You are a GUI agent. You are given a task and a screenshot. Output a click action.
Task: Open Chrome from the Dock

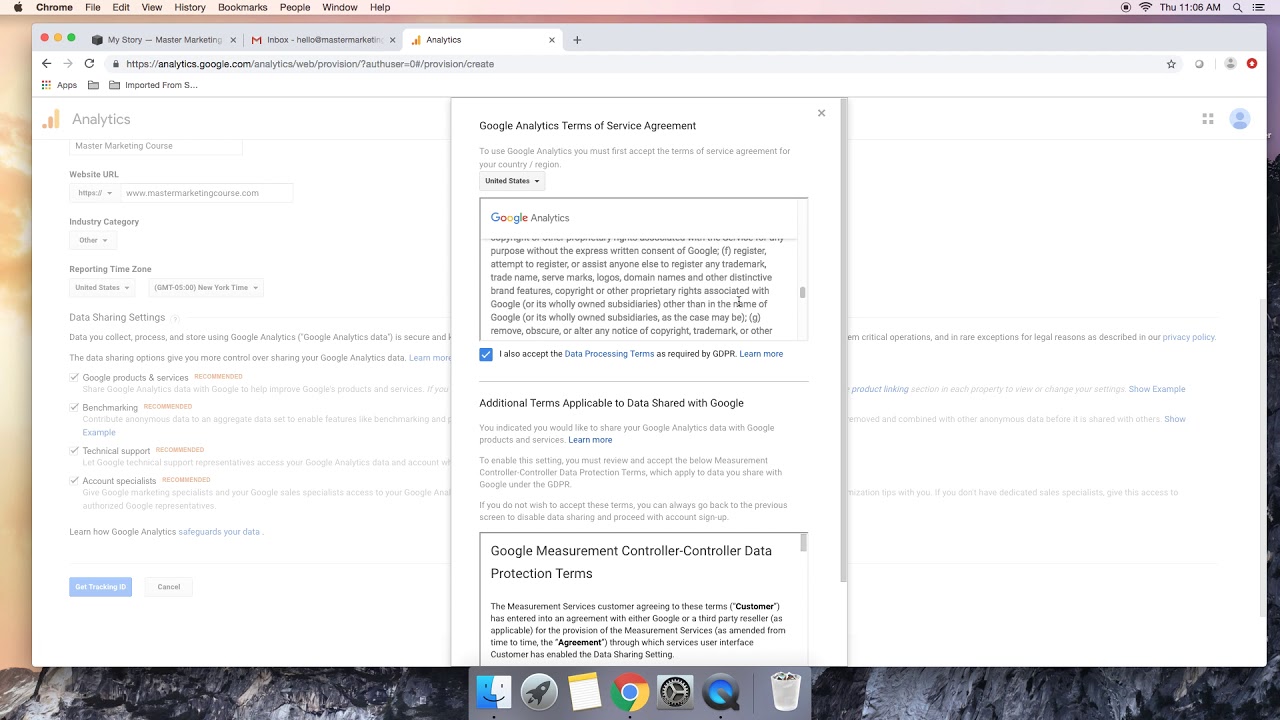[630, 692]
